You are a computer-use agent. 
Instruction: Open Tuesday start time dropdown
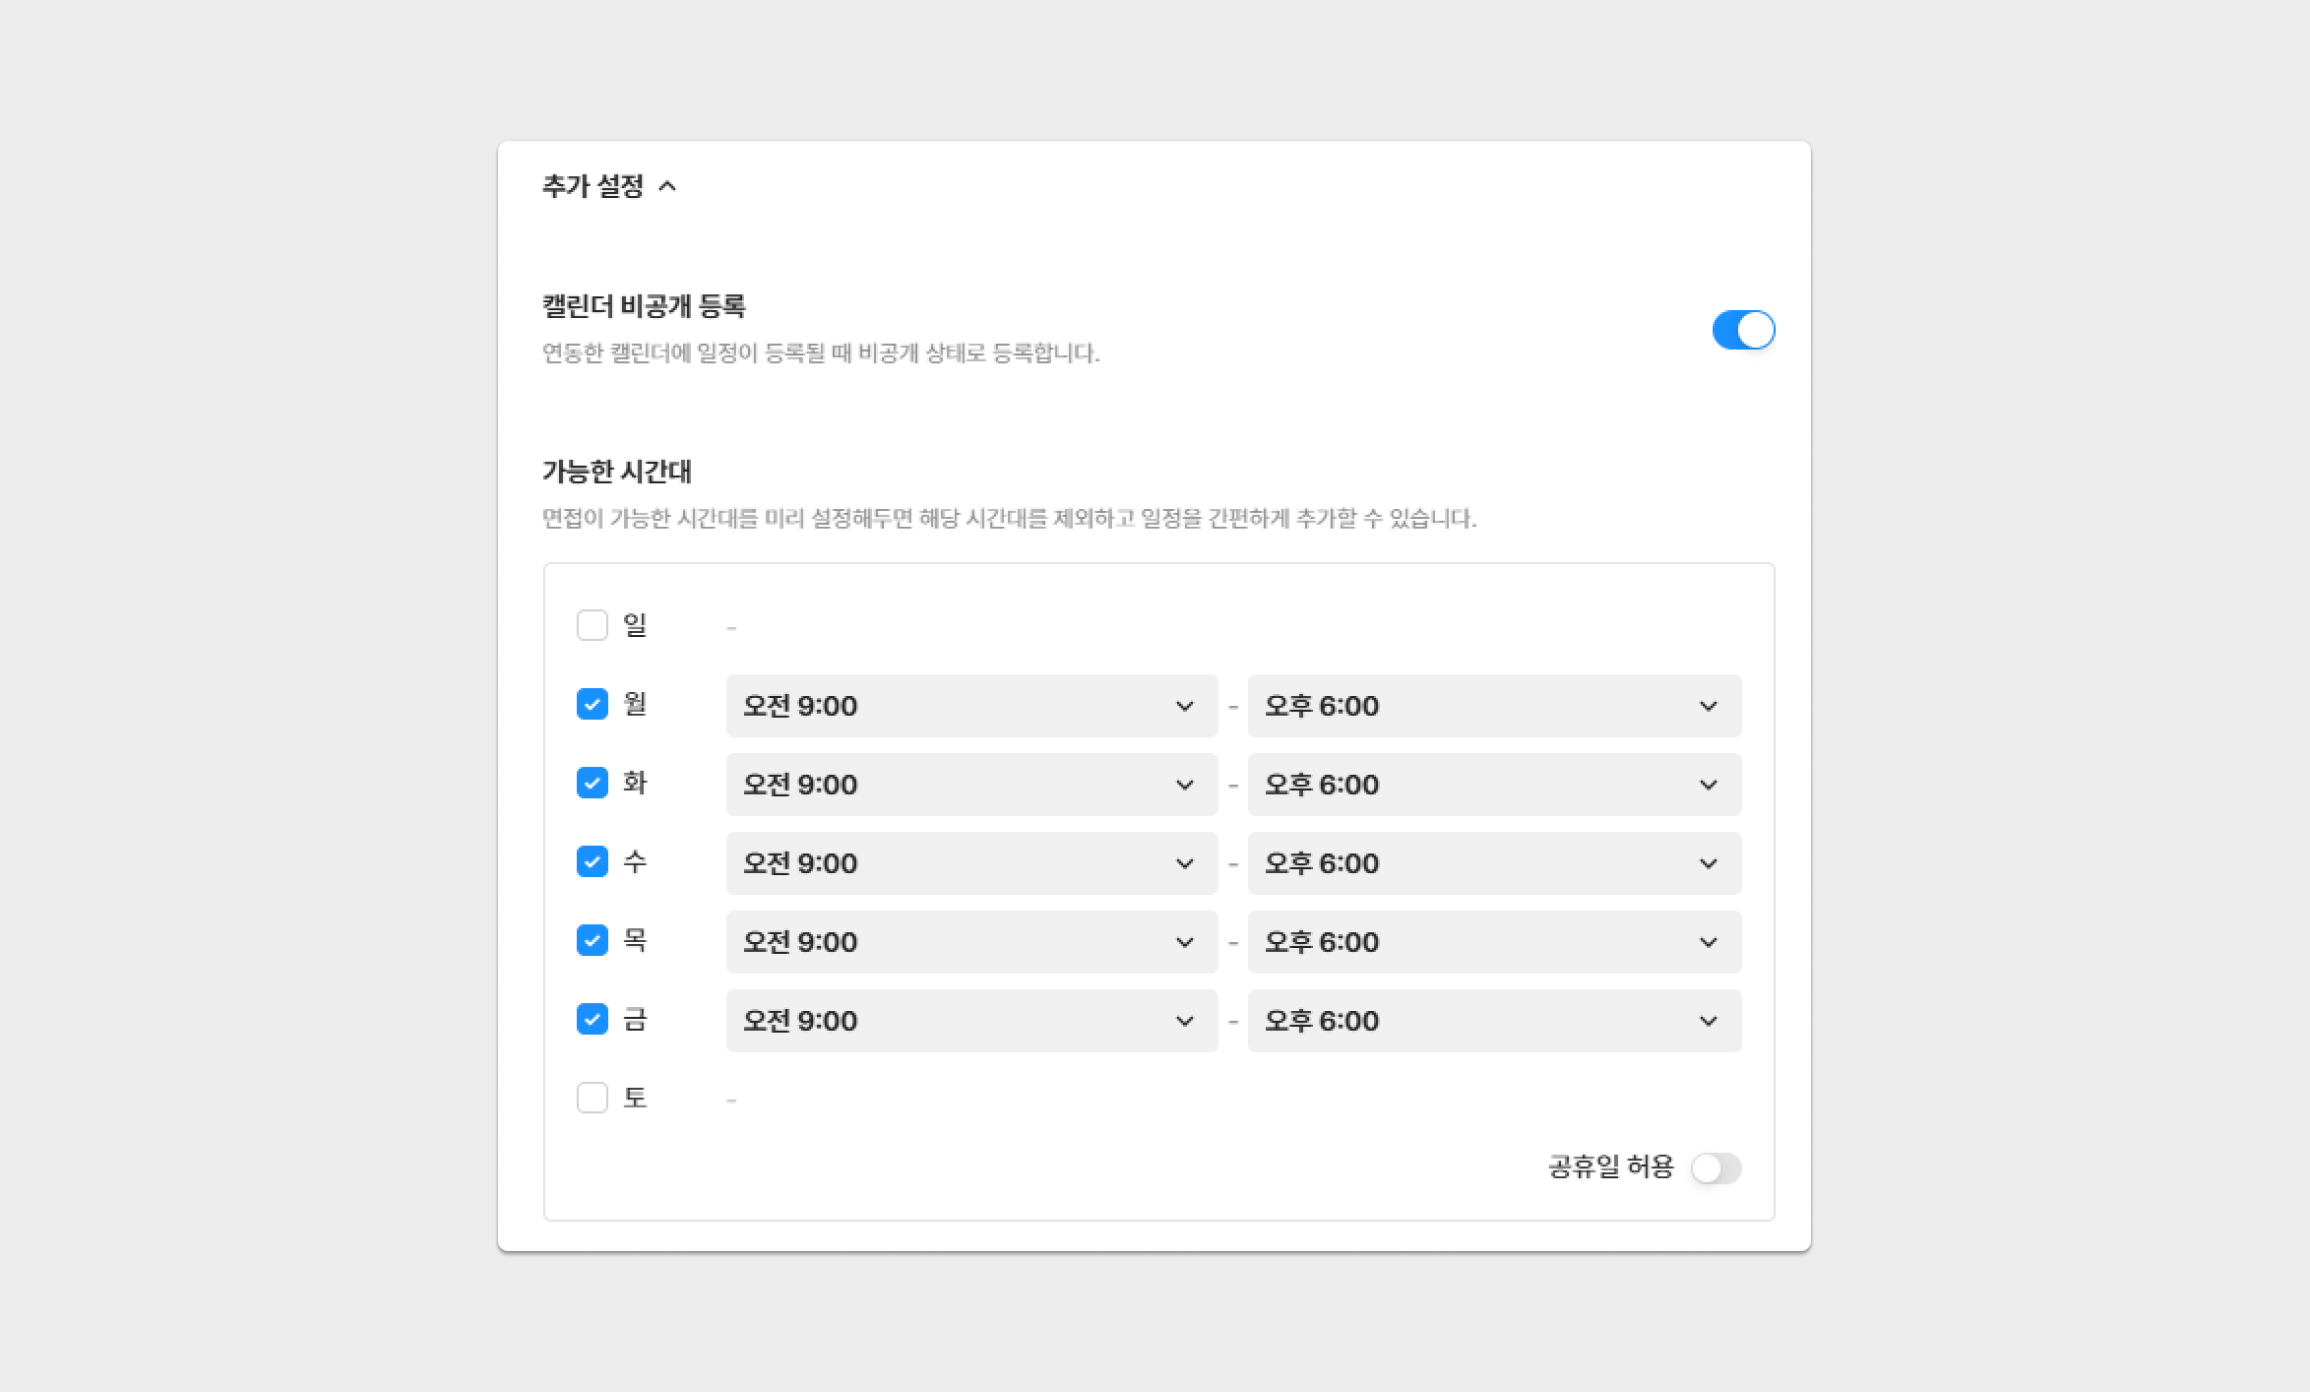pos(971,785)
